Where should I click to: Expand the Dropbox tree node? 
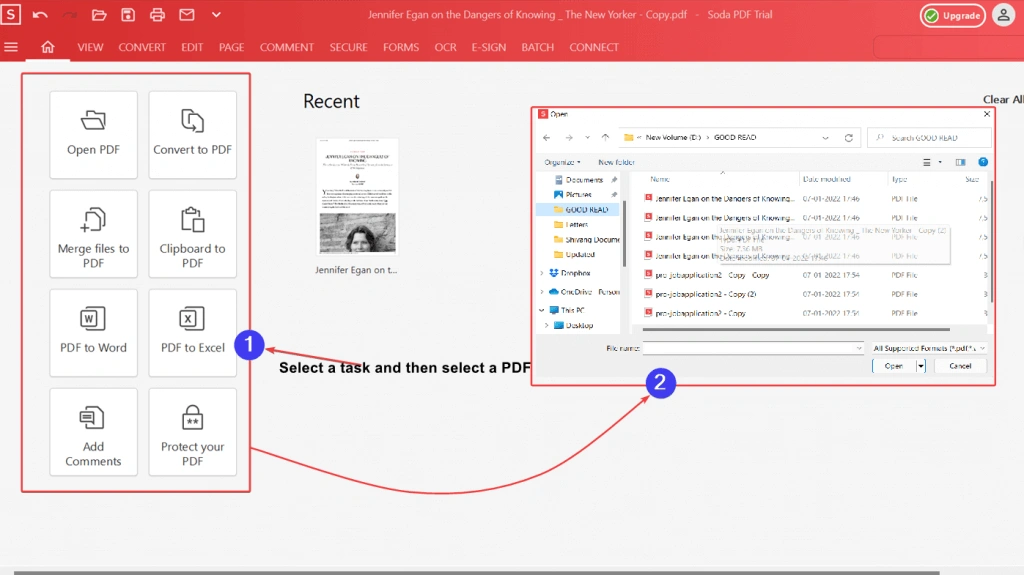click(x=541, y=273)
